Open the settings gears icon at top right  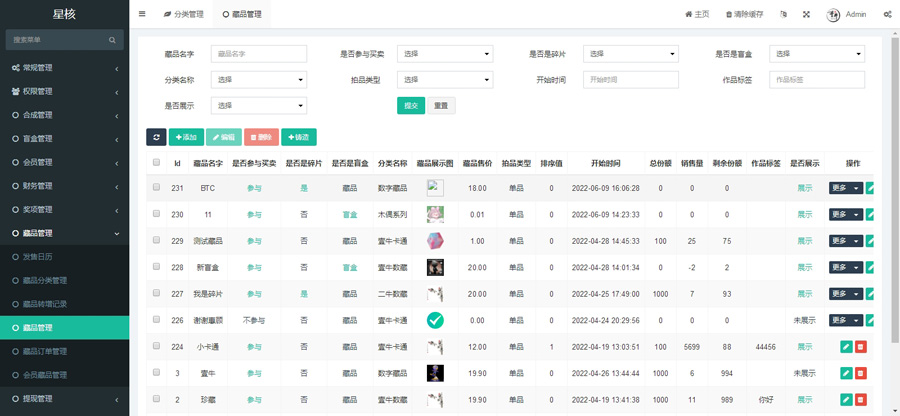click(887, 14)
